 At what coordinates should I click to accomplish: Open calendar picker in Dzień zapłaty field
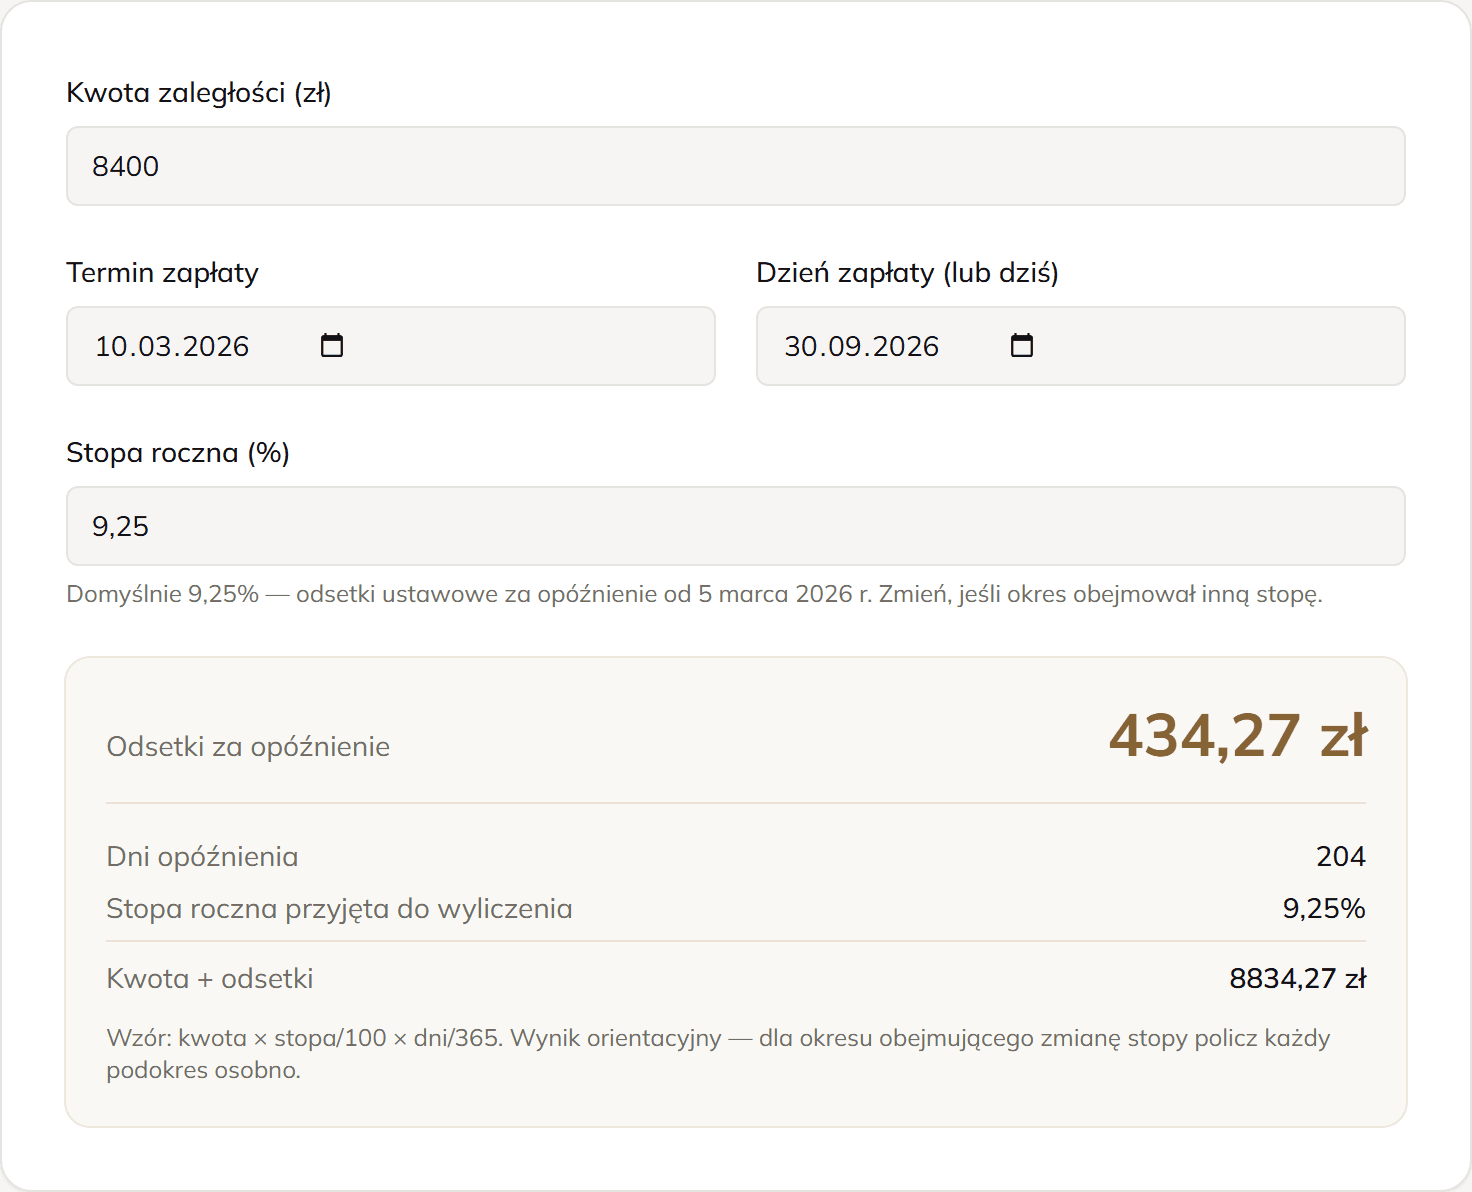pyautogui.click(x=1022, y=346)
